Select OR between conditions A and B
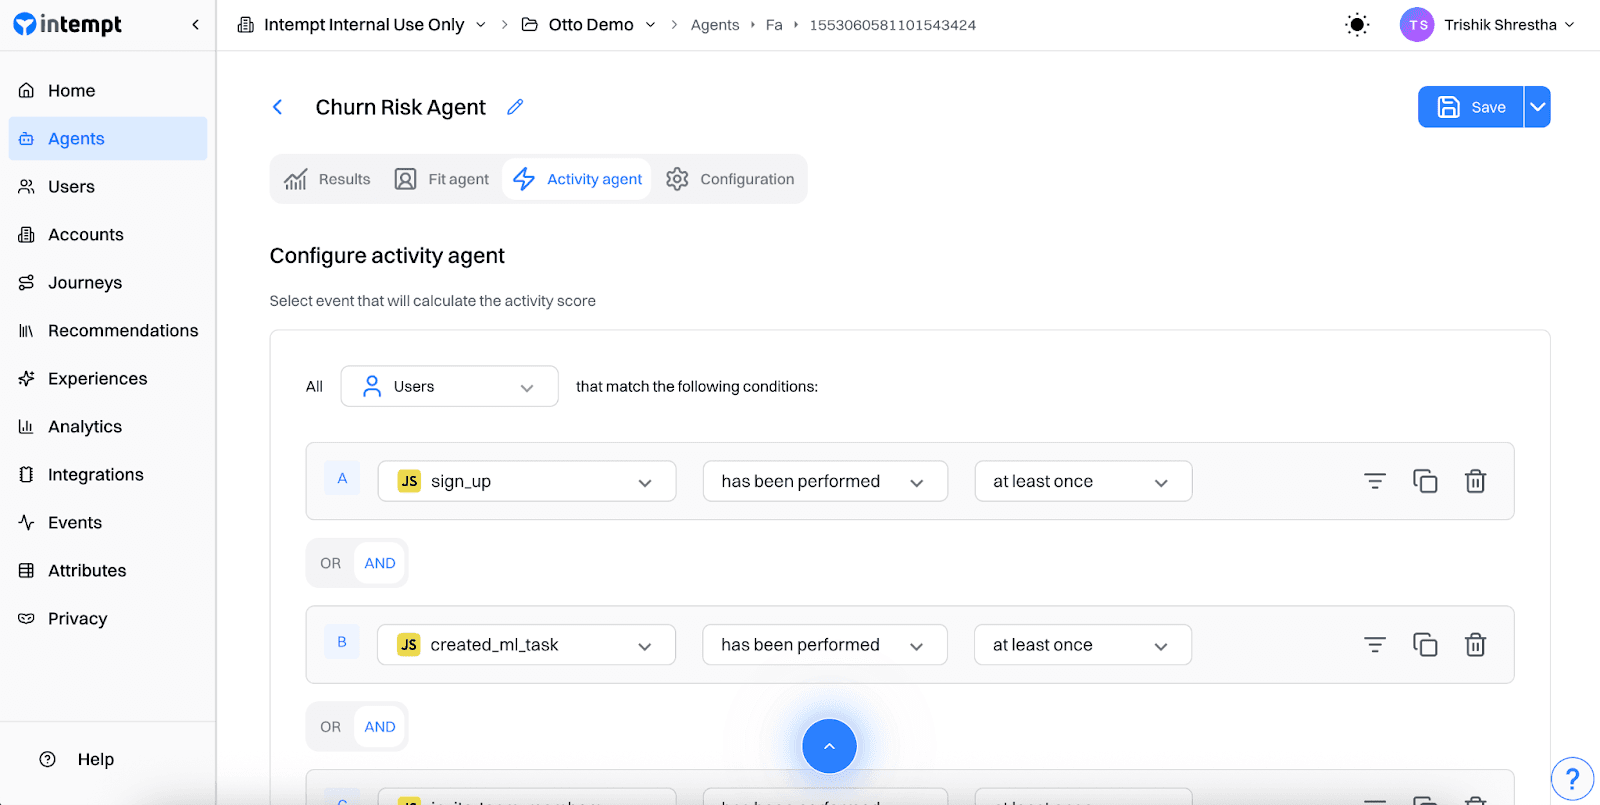 pyautogui.click(x=331, y=563)
